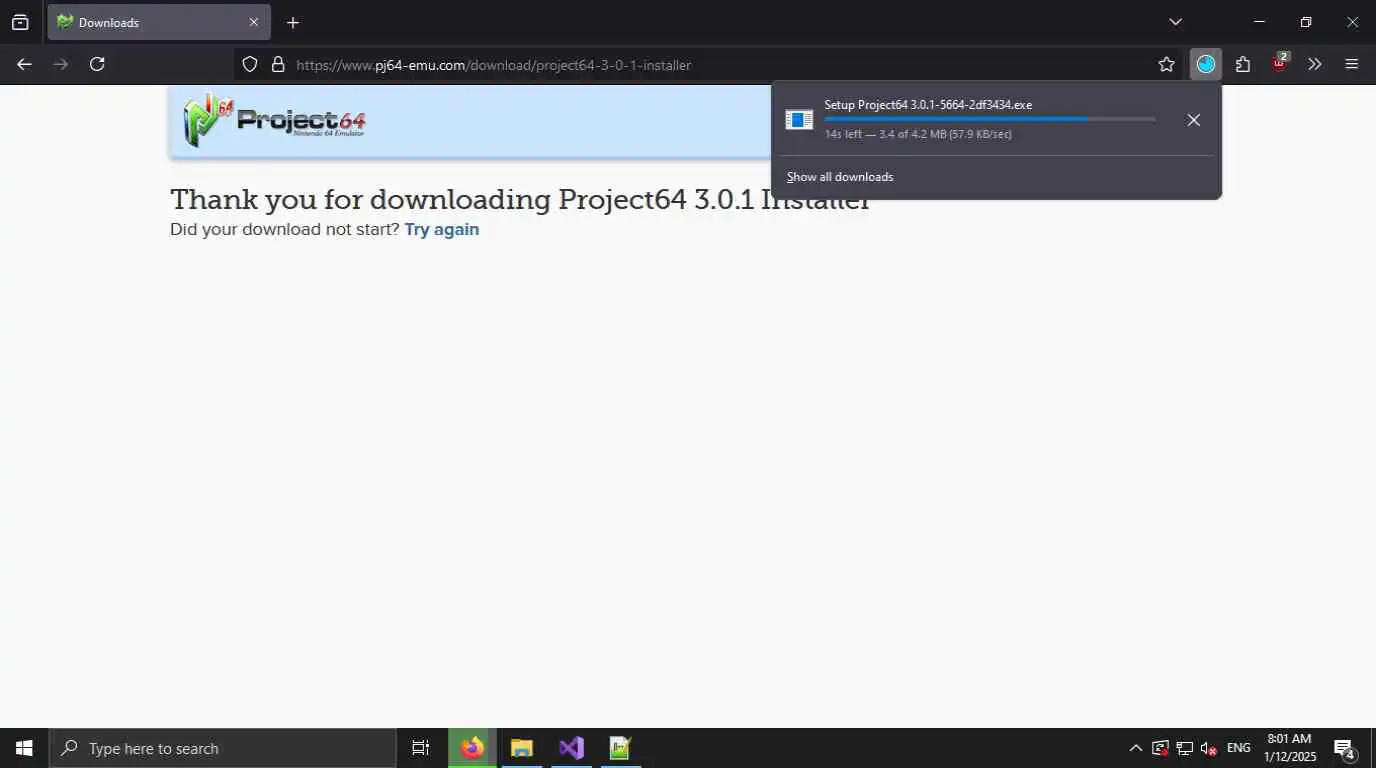This screenshot has width=1376, height=768.
Task: Click the '14s left — 3.4 of 4.2 MB' status
Action: point(918,134)
